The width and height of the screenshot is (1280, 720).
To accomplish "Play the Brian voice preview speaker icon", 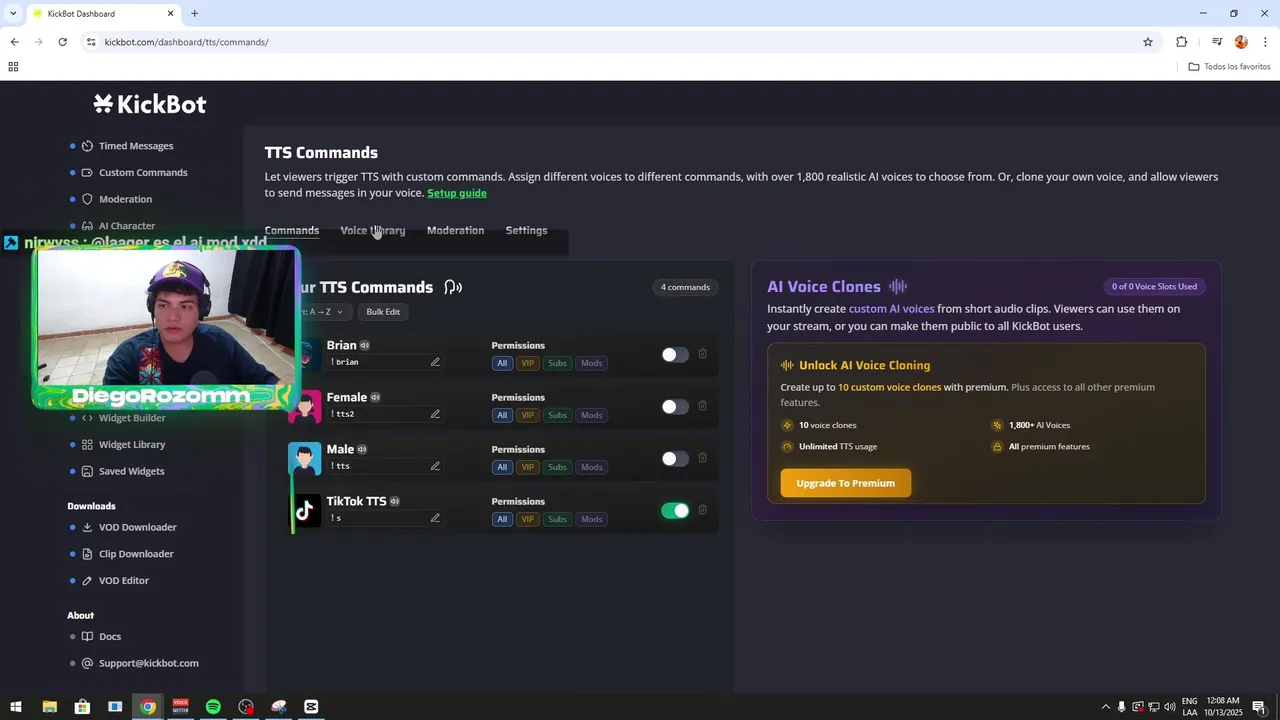I will tap(365, 345).
